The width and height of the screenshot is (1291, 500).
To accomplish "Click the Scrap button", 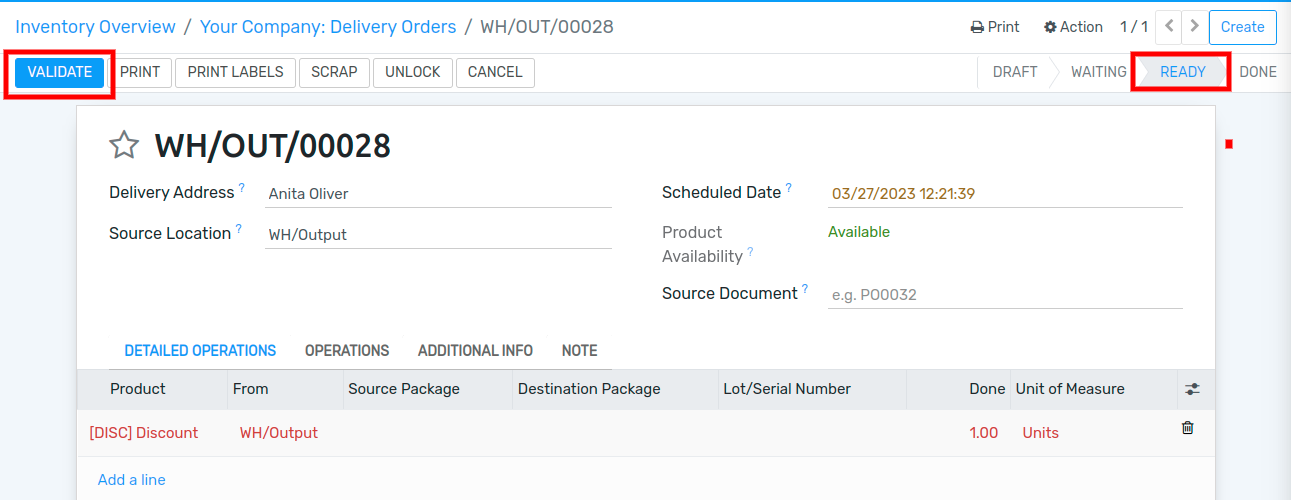I will pyautogui.click(x=334, y=72).
